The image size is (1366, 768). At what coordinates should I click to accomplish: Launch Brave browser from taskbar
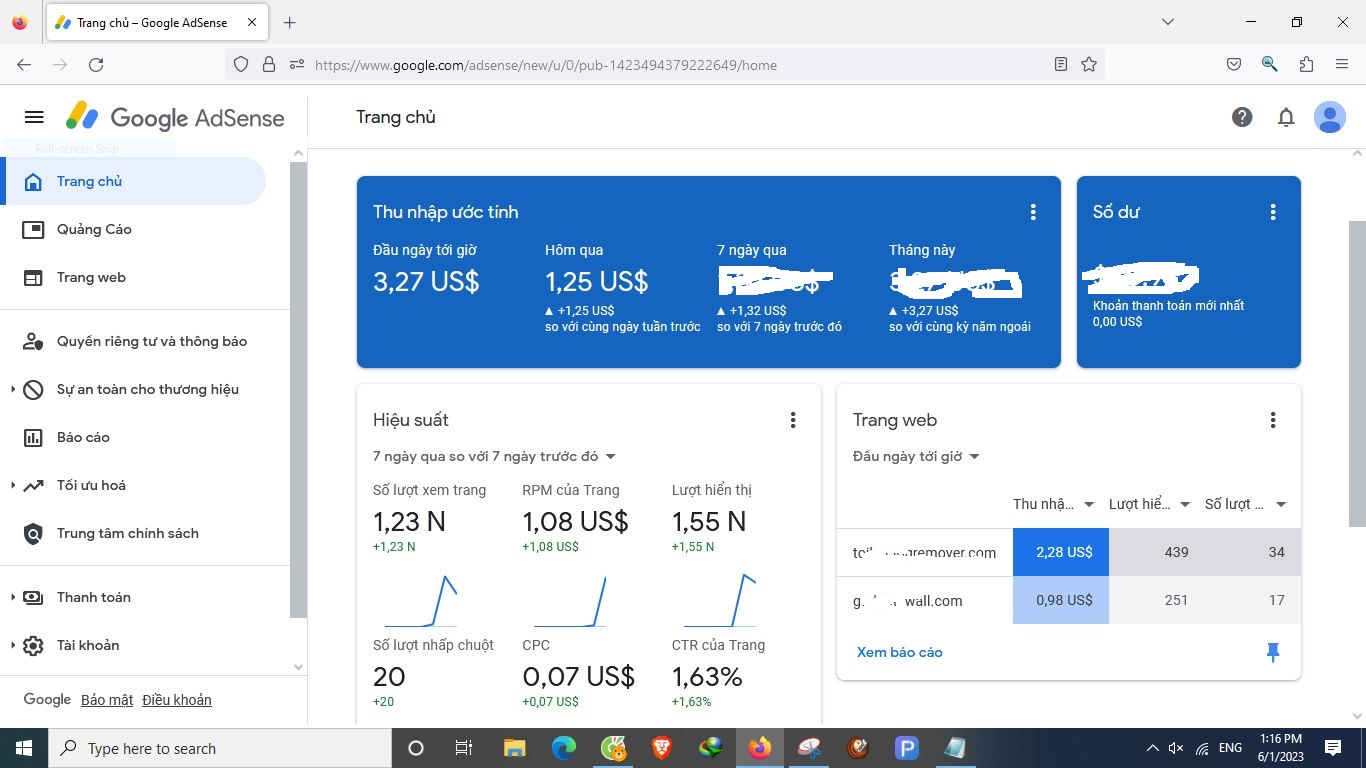pyautogui.click(x=662, y=748)
